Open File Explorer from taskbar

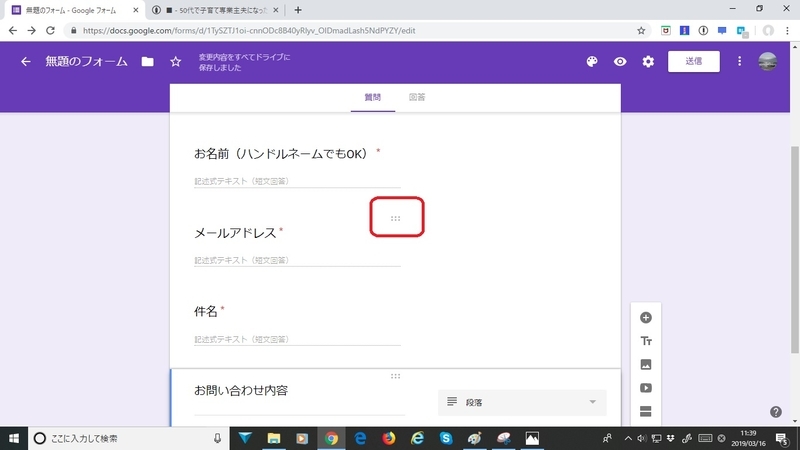coord(274,438)
